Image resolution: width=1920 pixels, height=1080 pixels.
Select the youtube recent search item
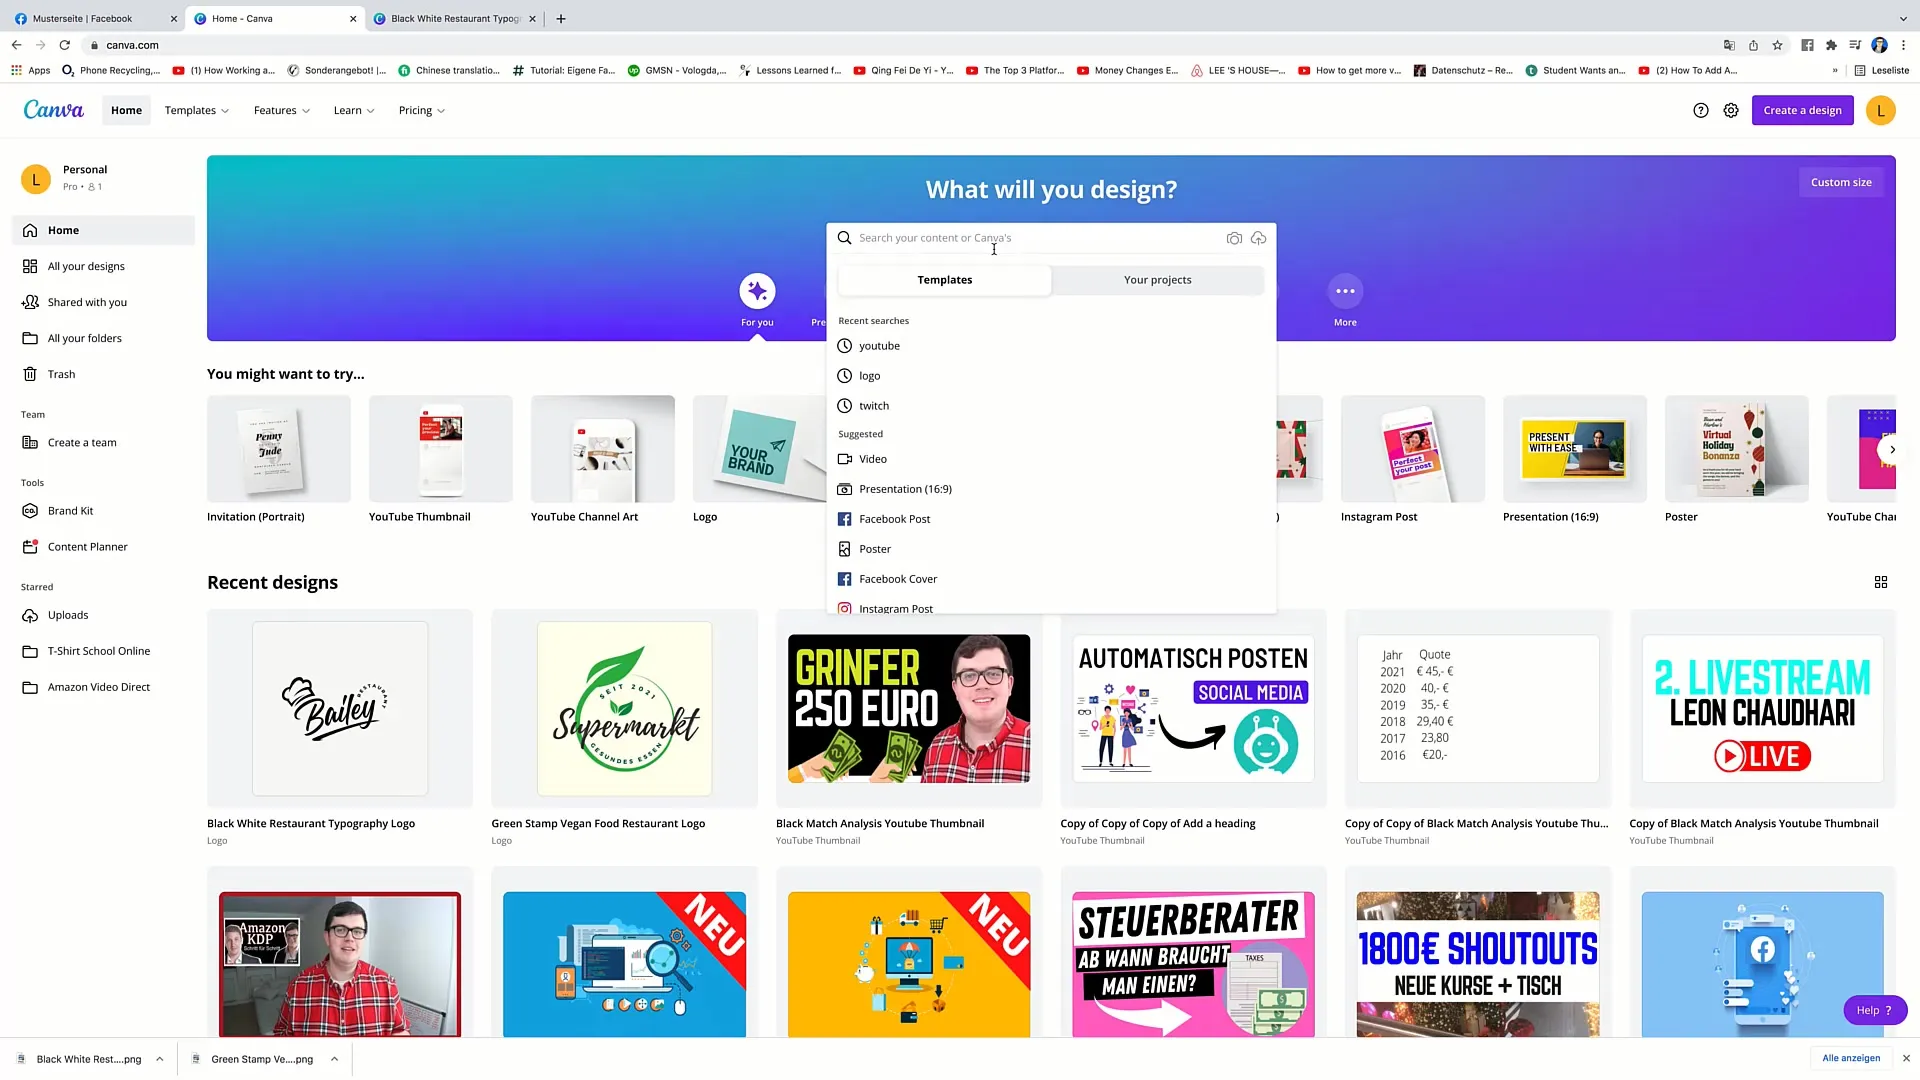[x=880, y=345]
